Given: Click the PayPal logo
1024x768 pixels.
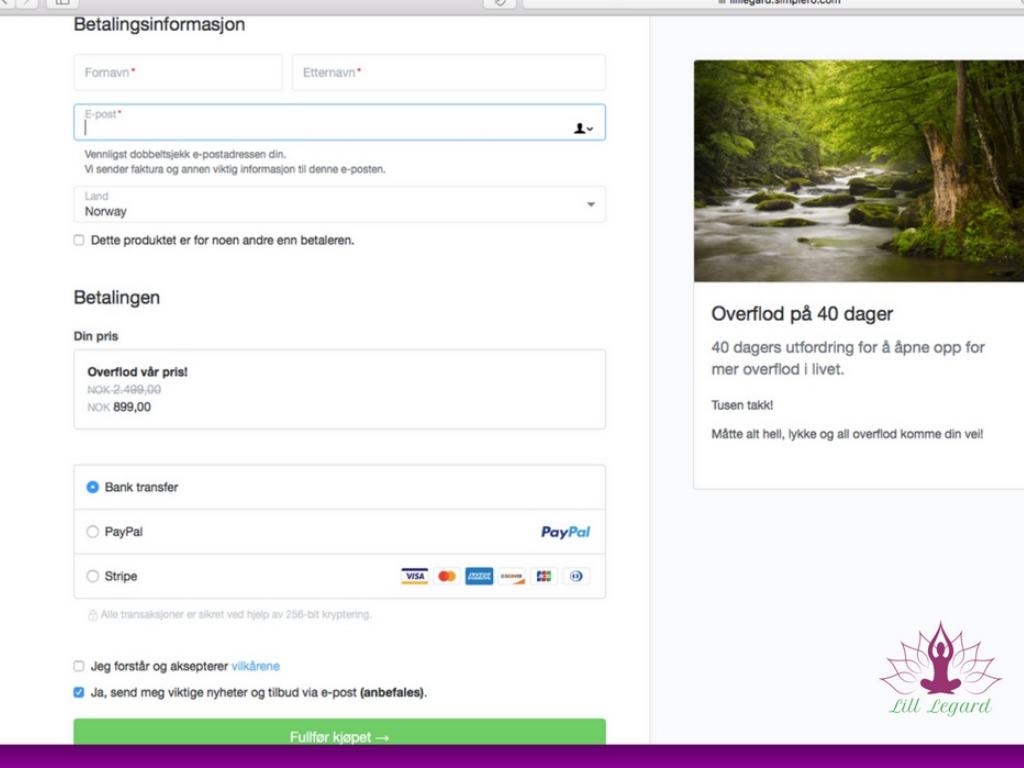Looking at the screenshot, I should 565,532.
